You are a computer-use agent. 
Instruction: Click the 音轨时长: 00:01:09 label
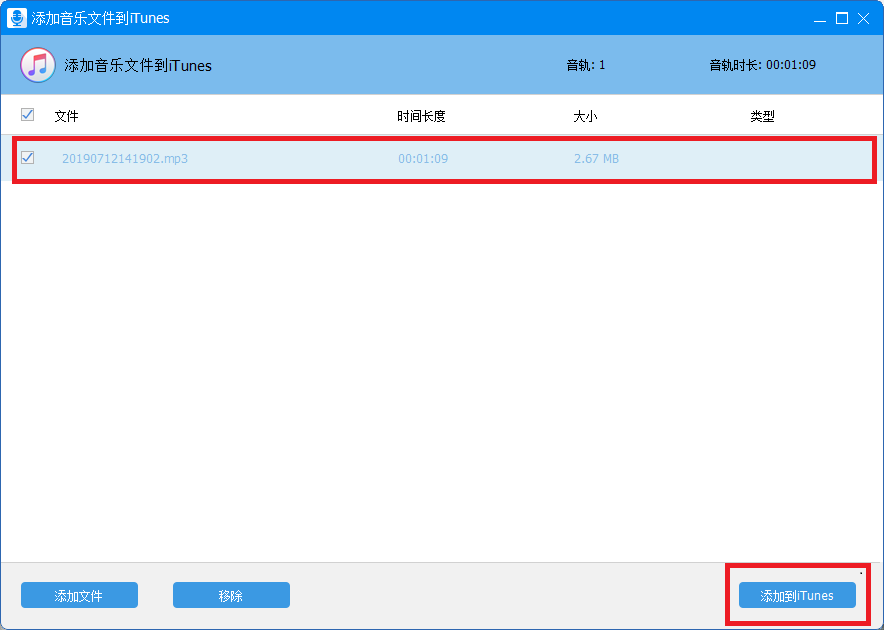pyautogui.click(x=762, y=65)
